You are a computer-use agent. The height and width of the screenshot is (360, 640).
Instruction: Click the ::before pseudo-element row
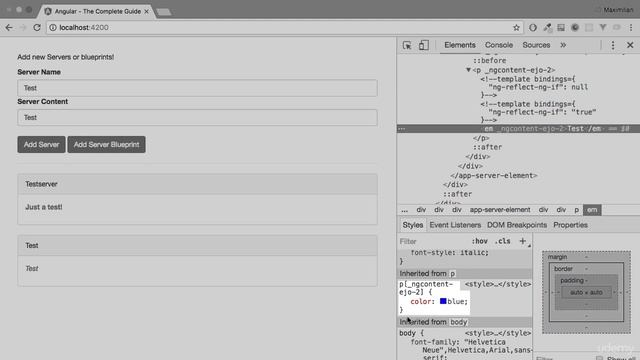click(489, 60)
